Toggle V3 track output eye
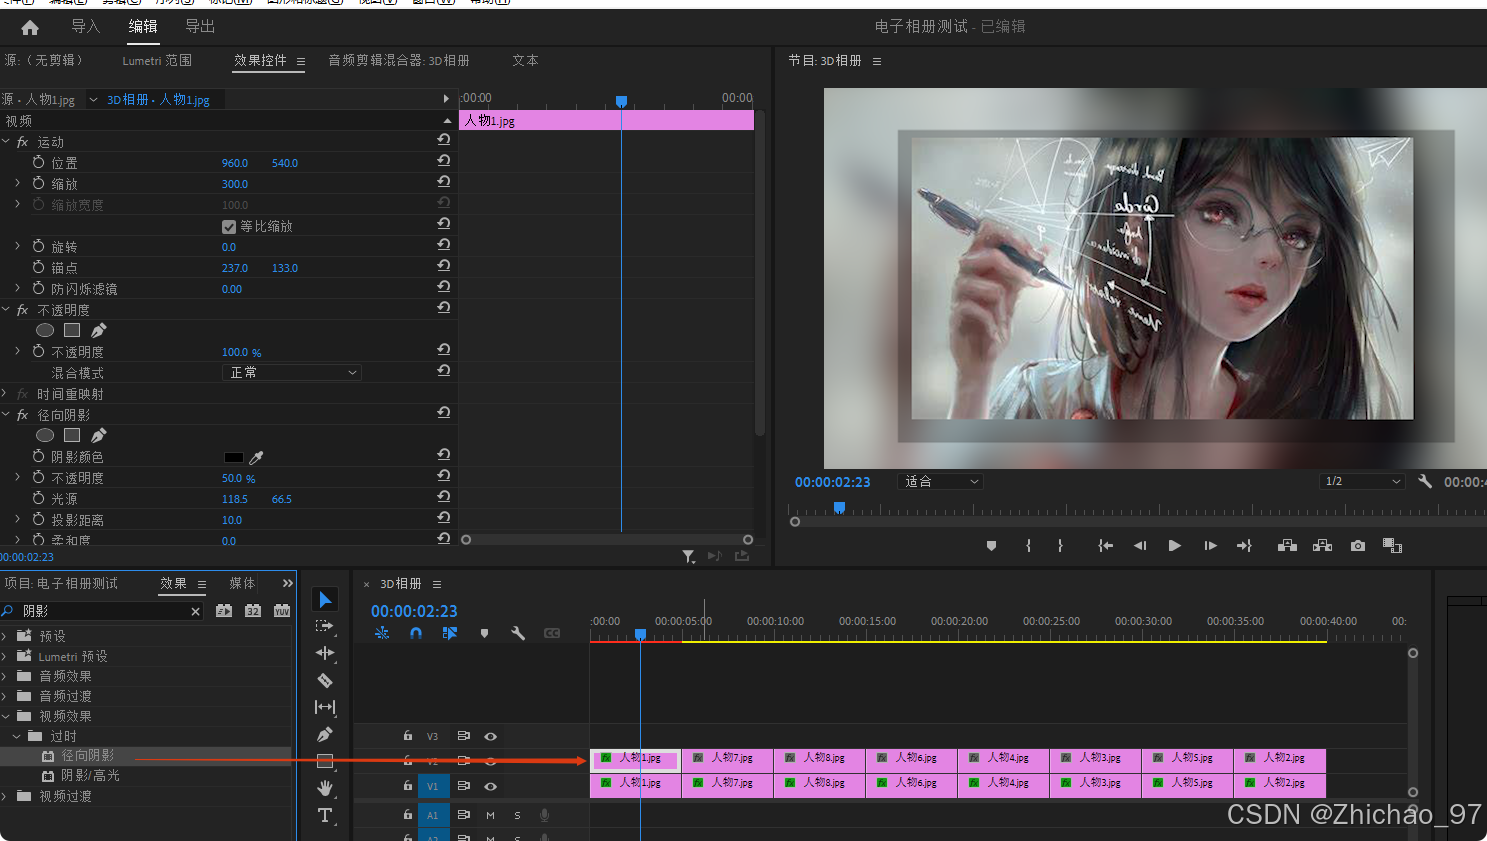The image size is (1487, 841). pyautogui.click(x=490, y=736)
